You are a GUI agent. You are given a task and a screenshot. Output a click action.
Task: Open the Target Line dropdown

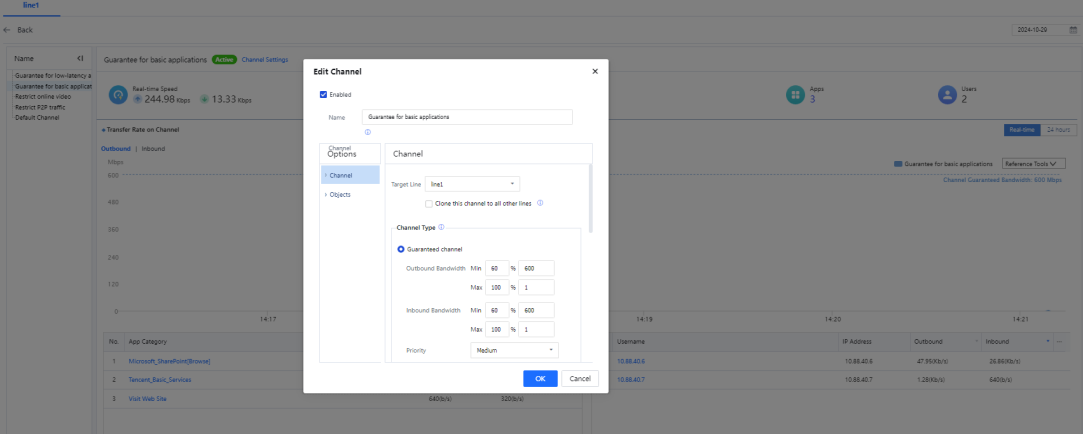pos(472,184)
